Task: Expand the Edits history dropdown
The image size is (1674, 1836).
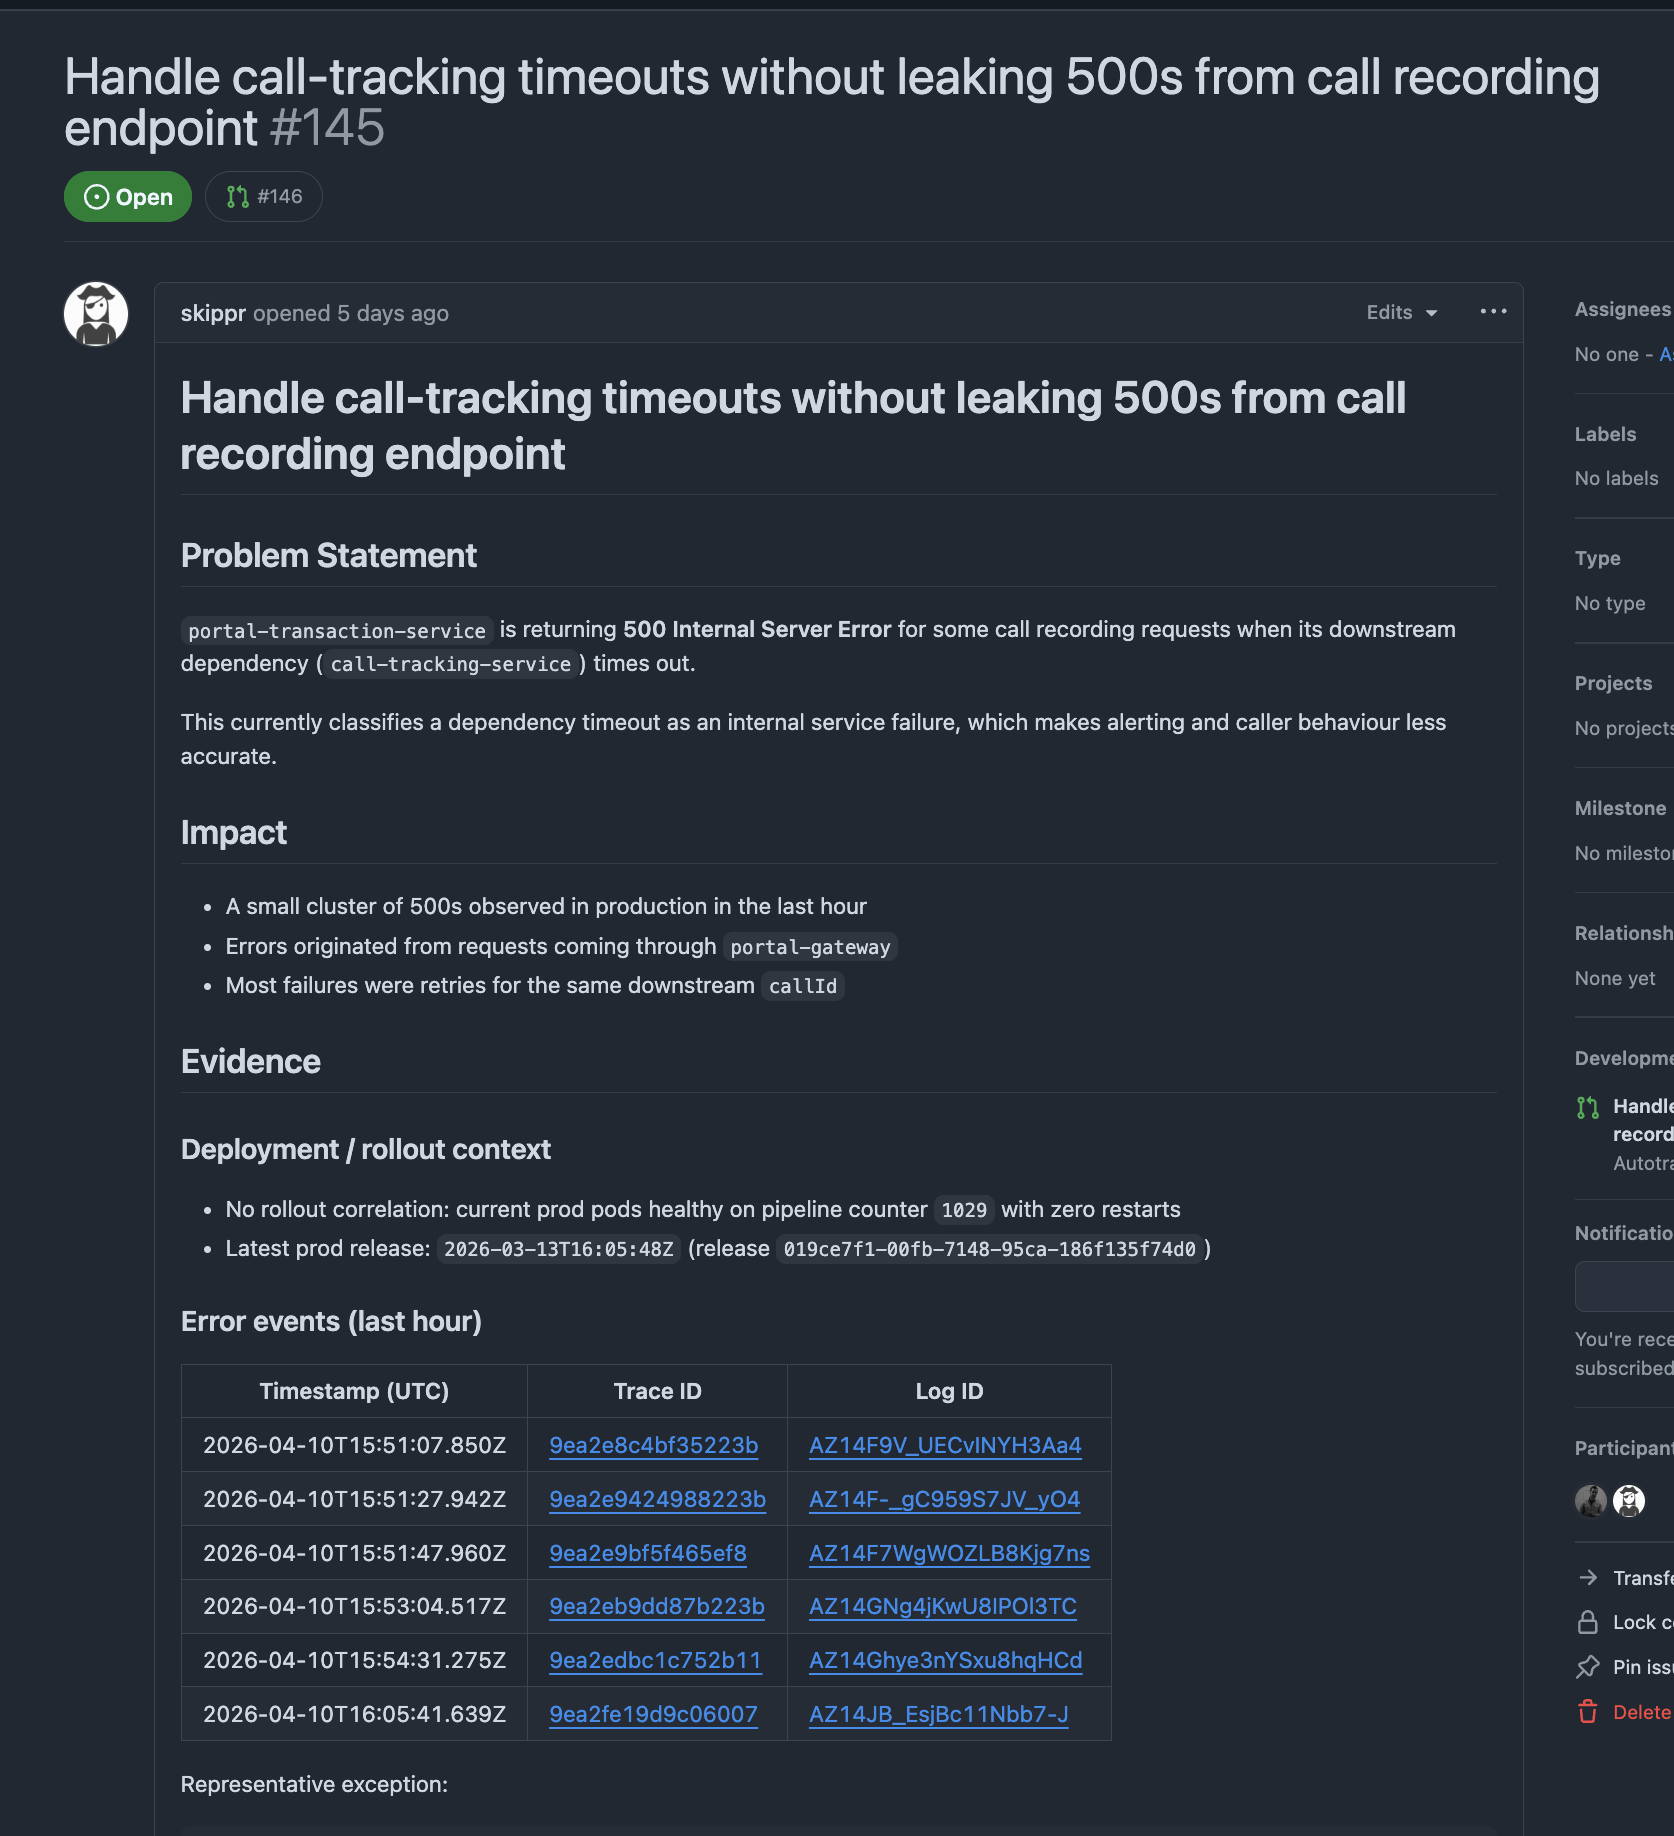Action: click(1401, 312)
